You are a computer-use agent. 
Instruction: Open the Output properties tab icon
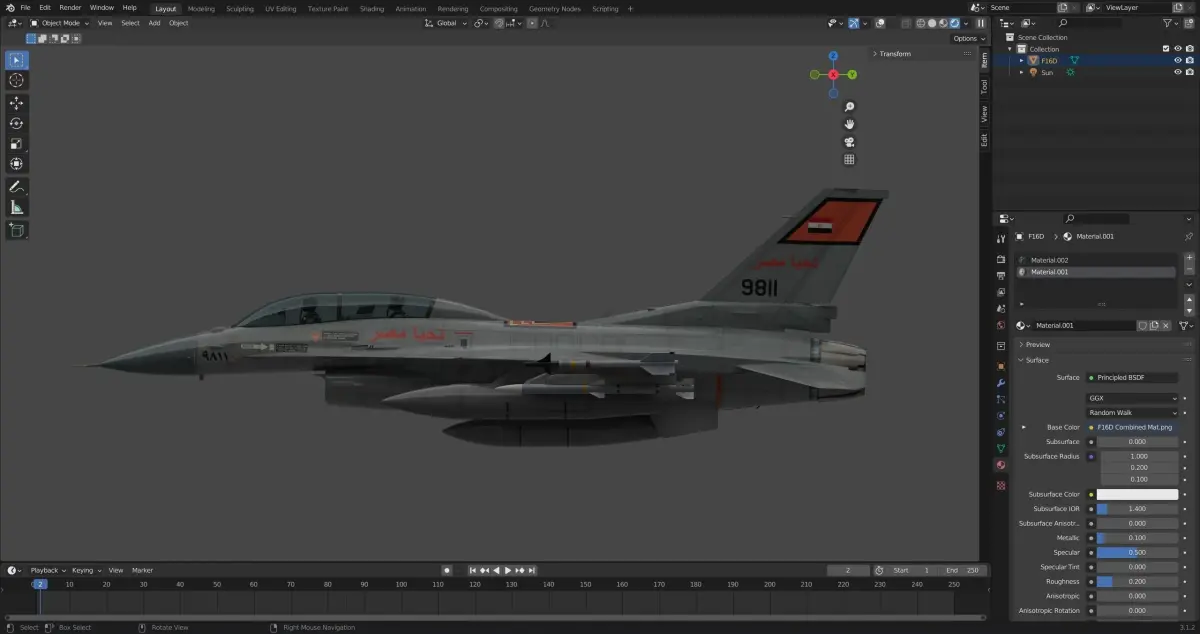[x=1001, y=276]
